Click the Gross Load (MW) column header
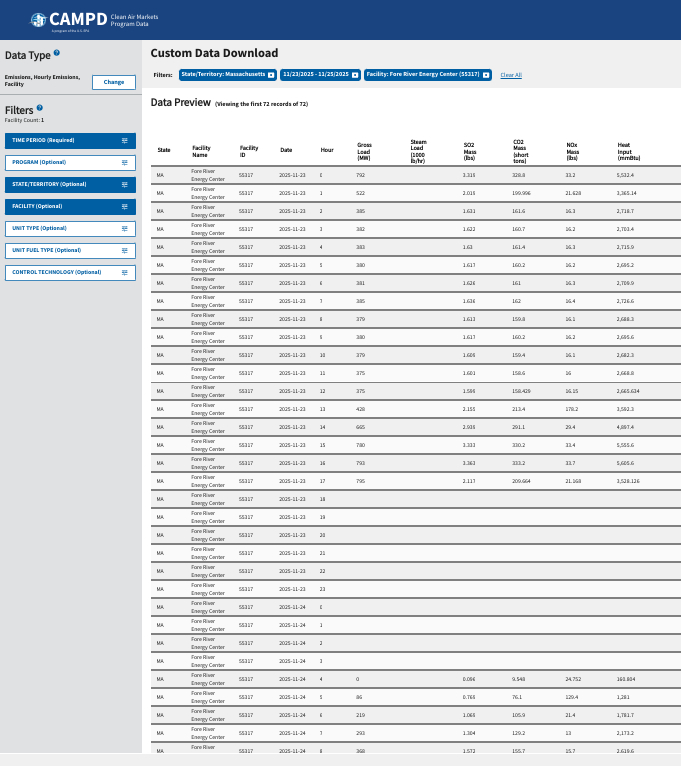Viewport: 681px width, 766px height. 364,150
